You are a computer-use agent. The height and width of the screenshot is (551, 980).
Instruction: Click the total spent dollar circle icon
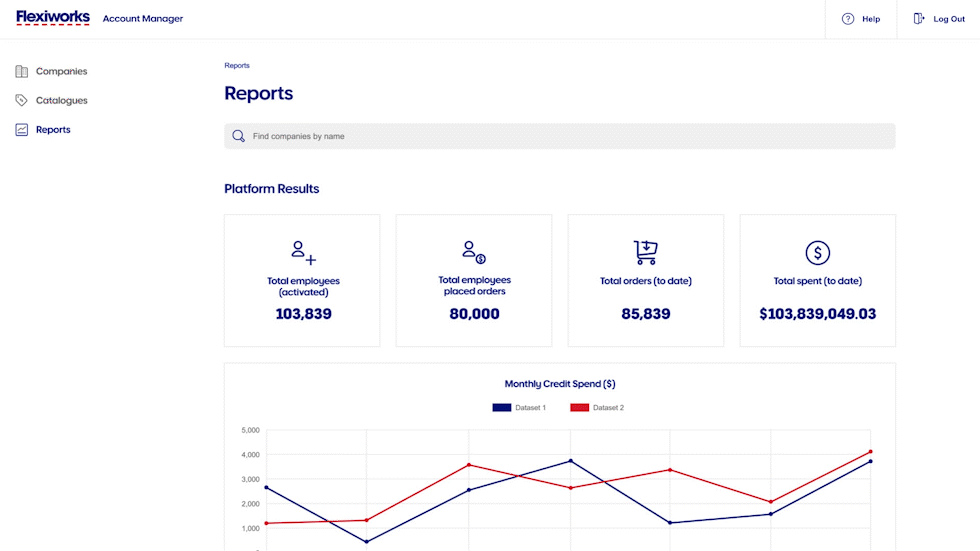point(818,253)
